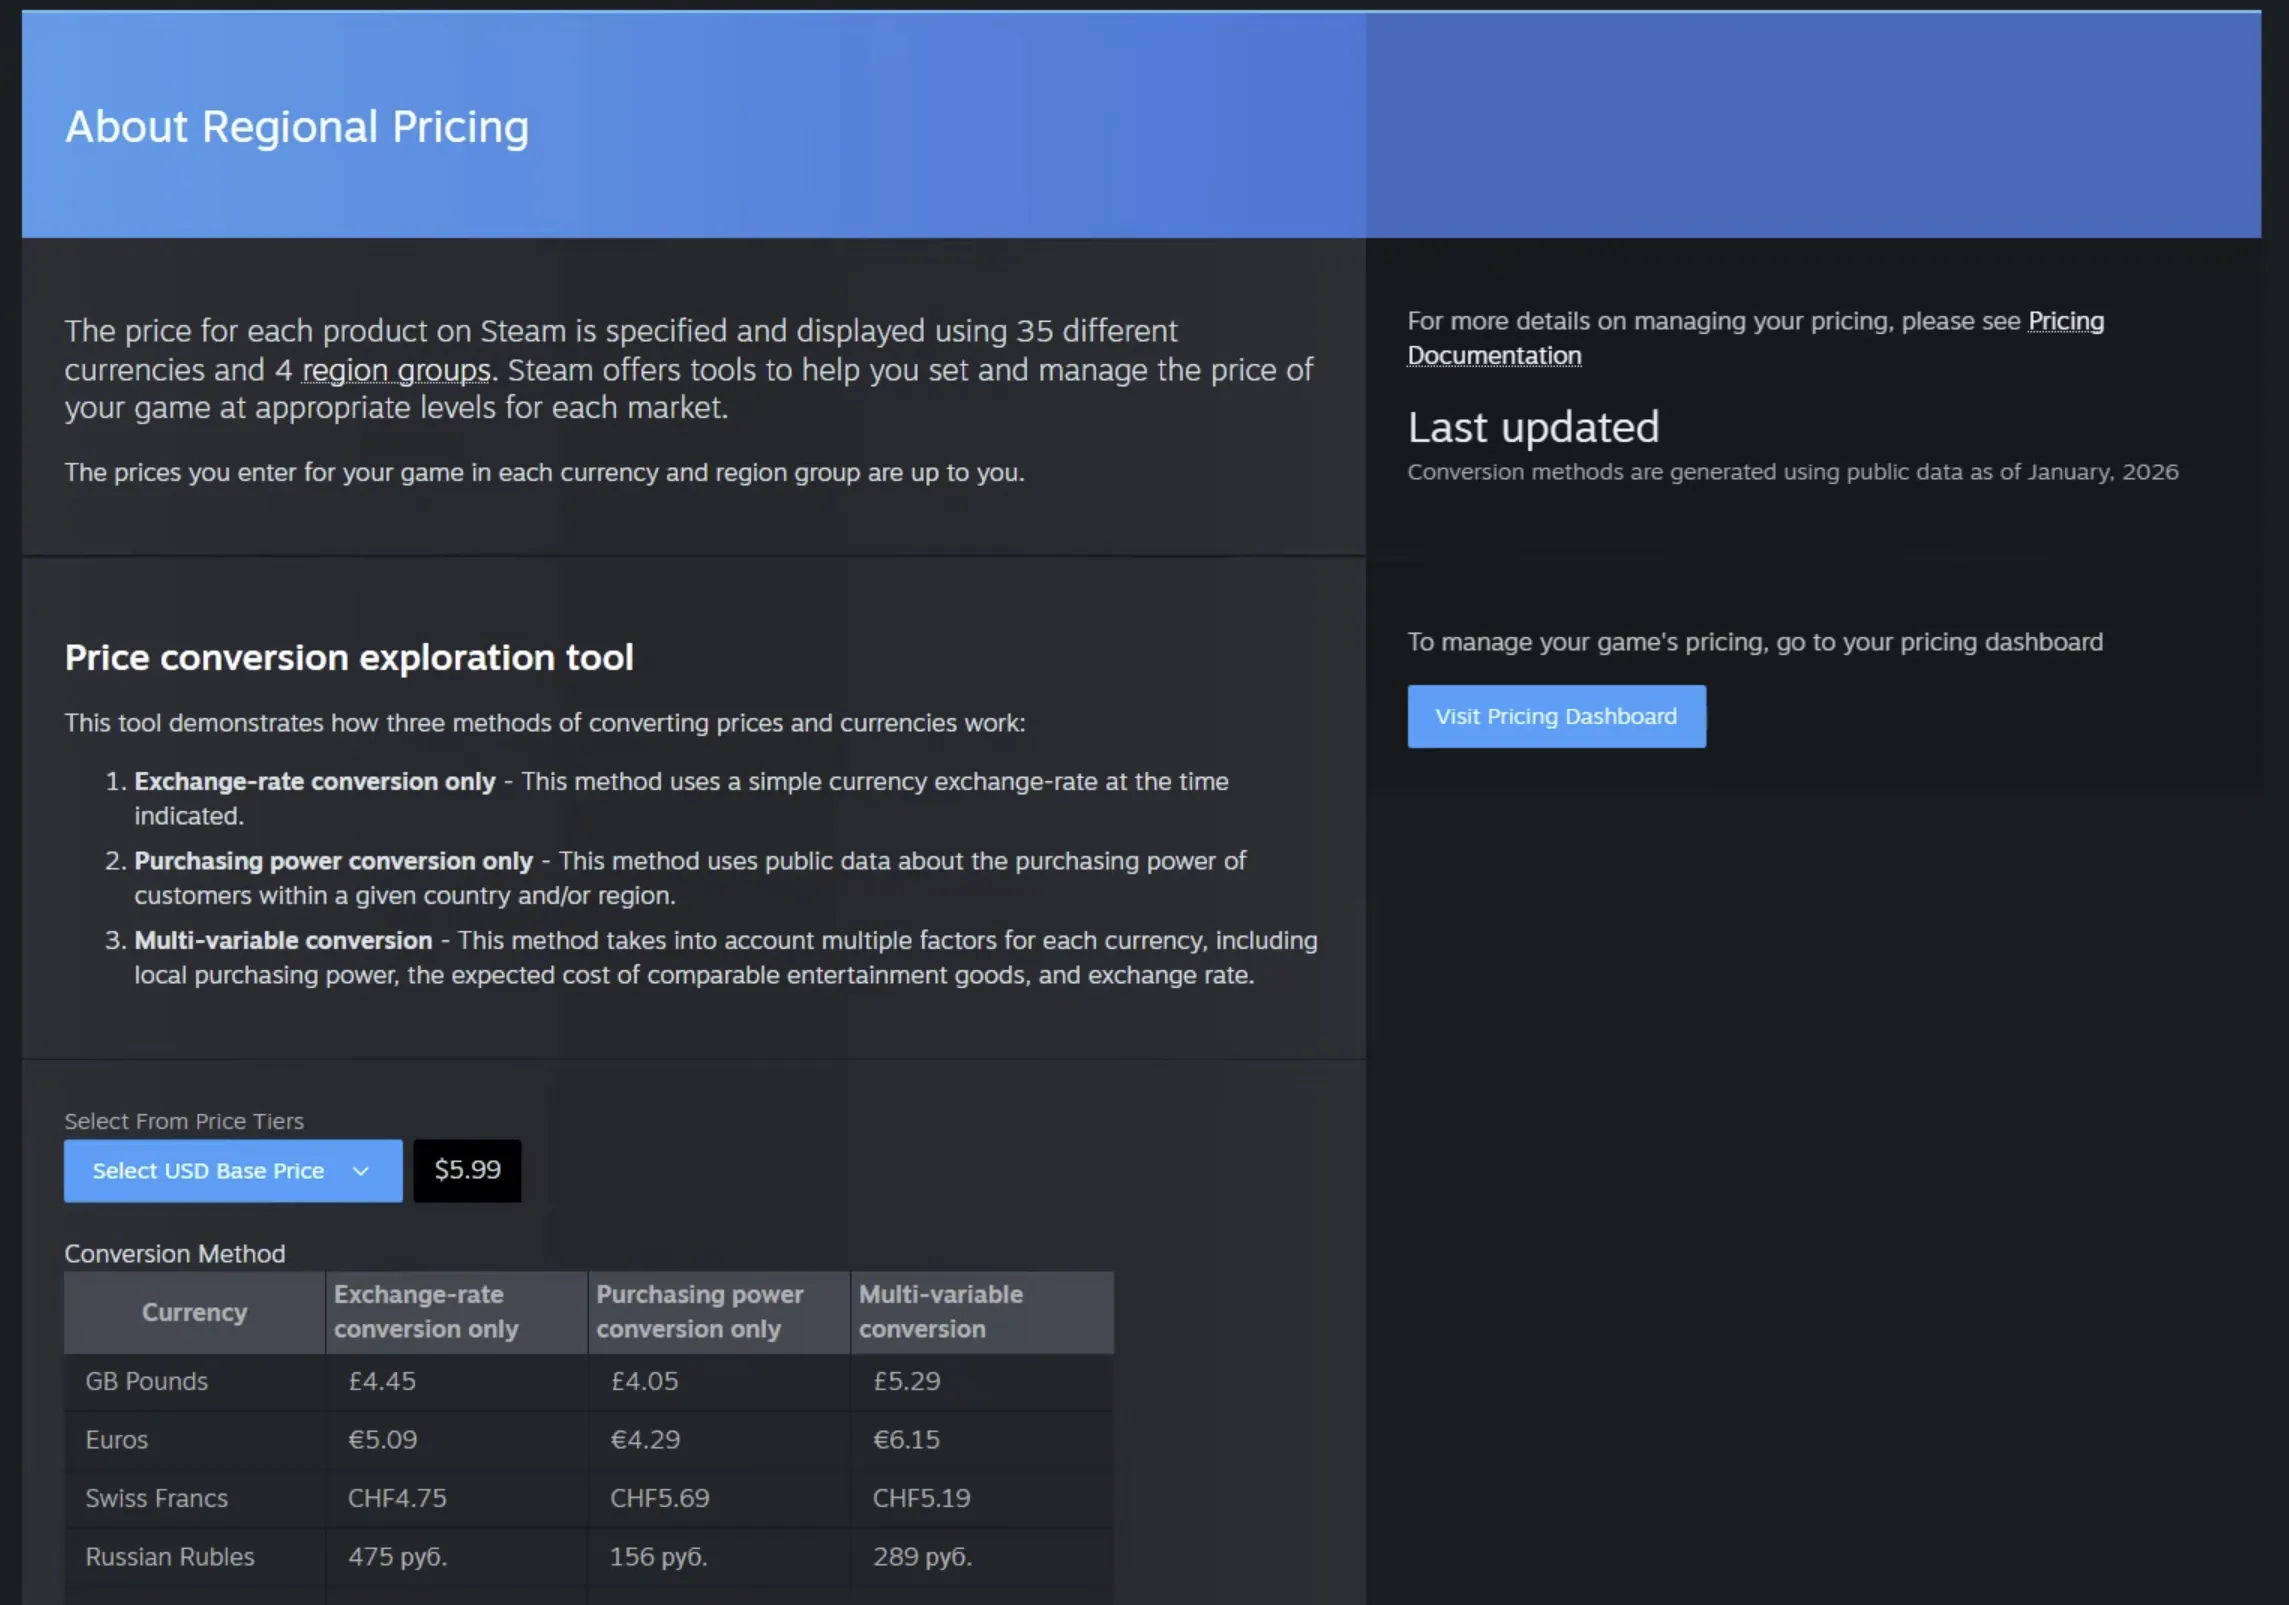Viewport: 2289px width, 1605px height.
Task: Click the Currency column header
Action: [x=194, y=1311]
